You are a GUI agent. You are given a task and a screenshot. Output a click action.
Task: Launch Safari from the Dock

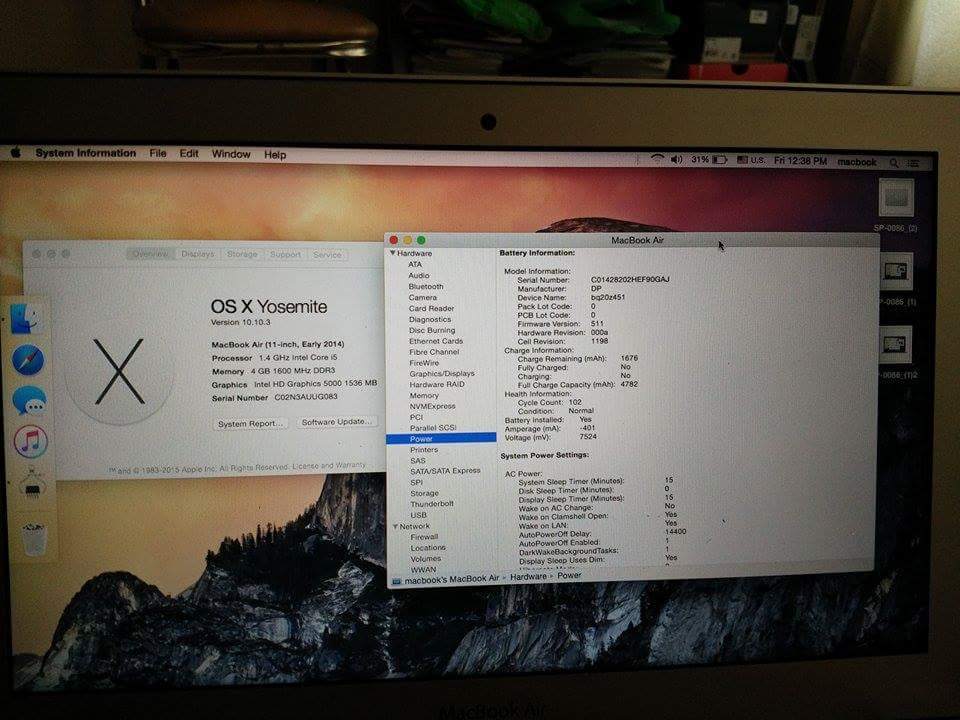(28, 360)
